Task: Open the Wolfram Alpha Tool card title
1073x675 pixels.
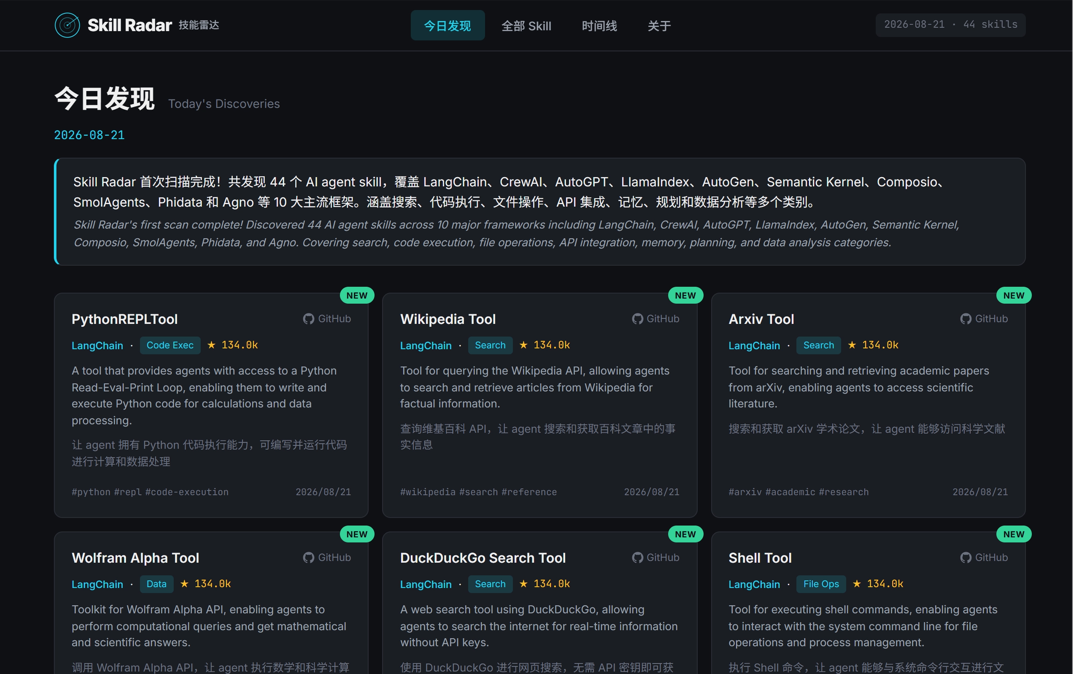Action: [135, 558]
